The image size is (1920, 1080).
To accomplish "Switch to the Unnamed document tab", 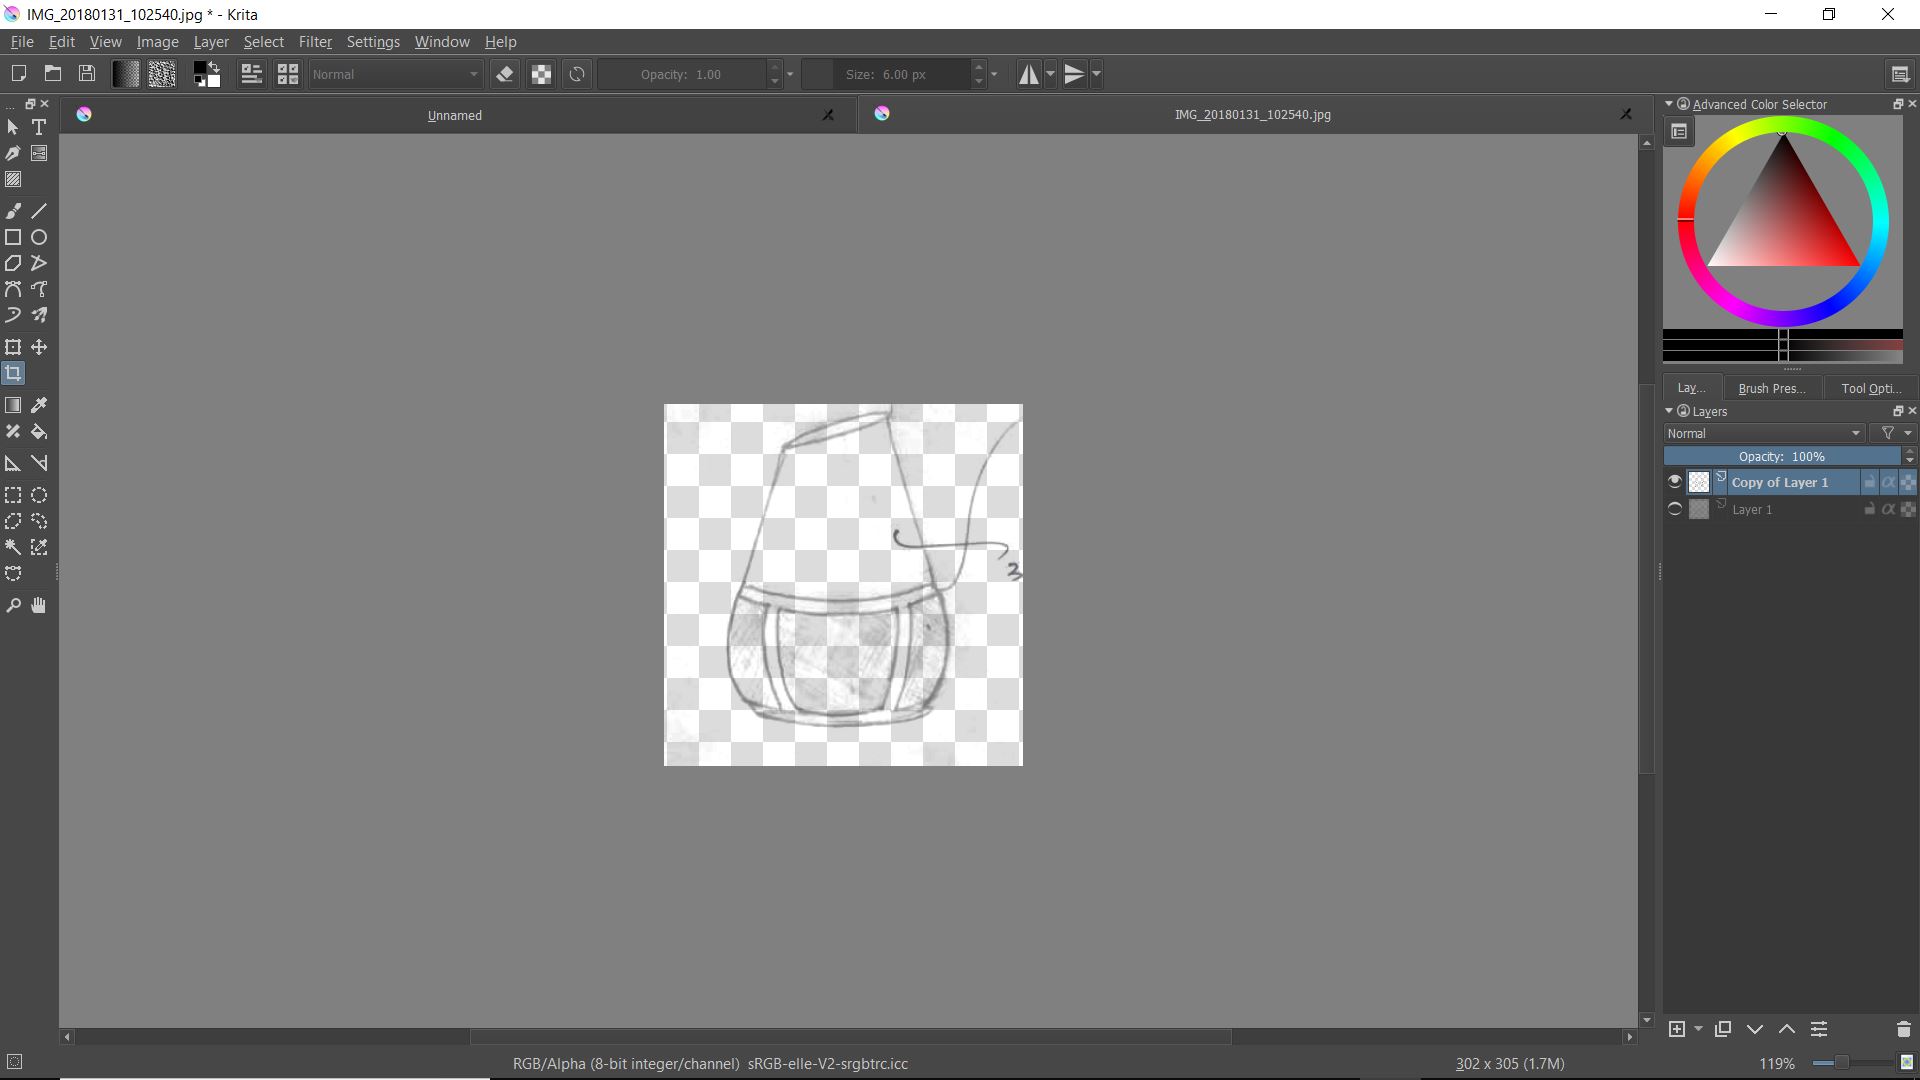I will coord(455,115).
